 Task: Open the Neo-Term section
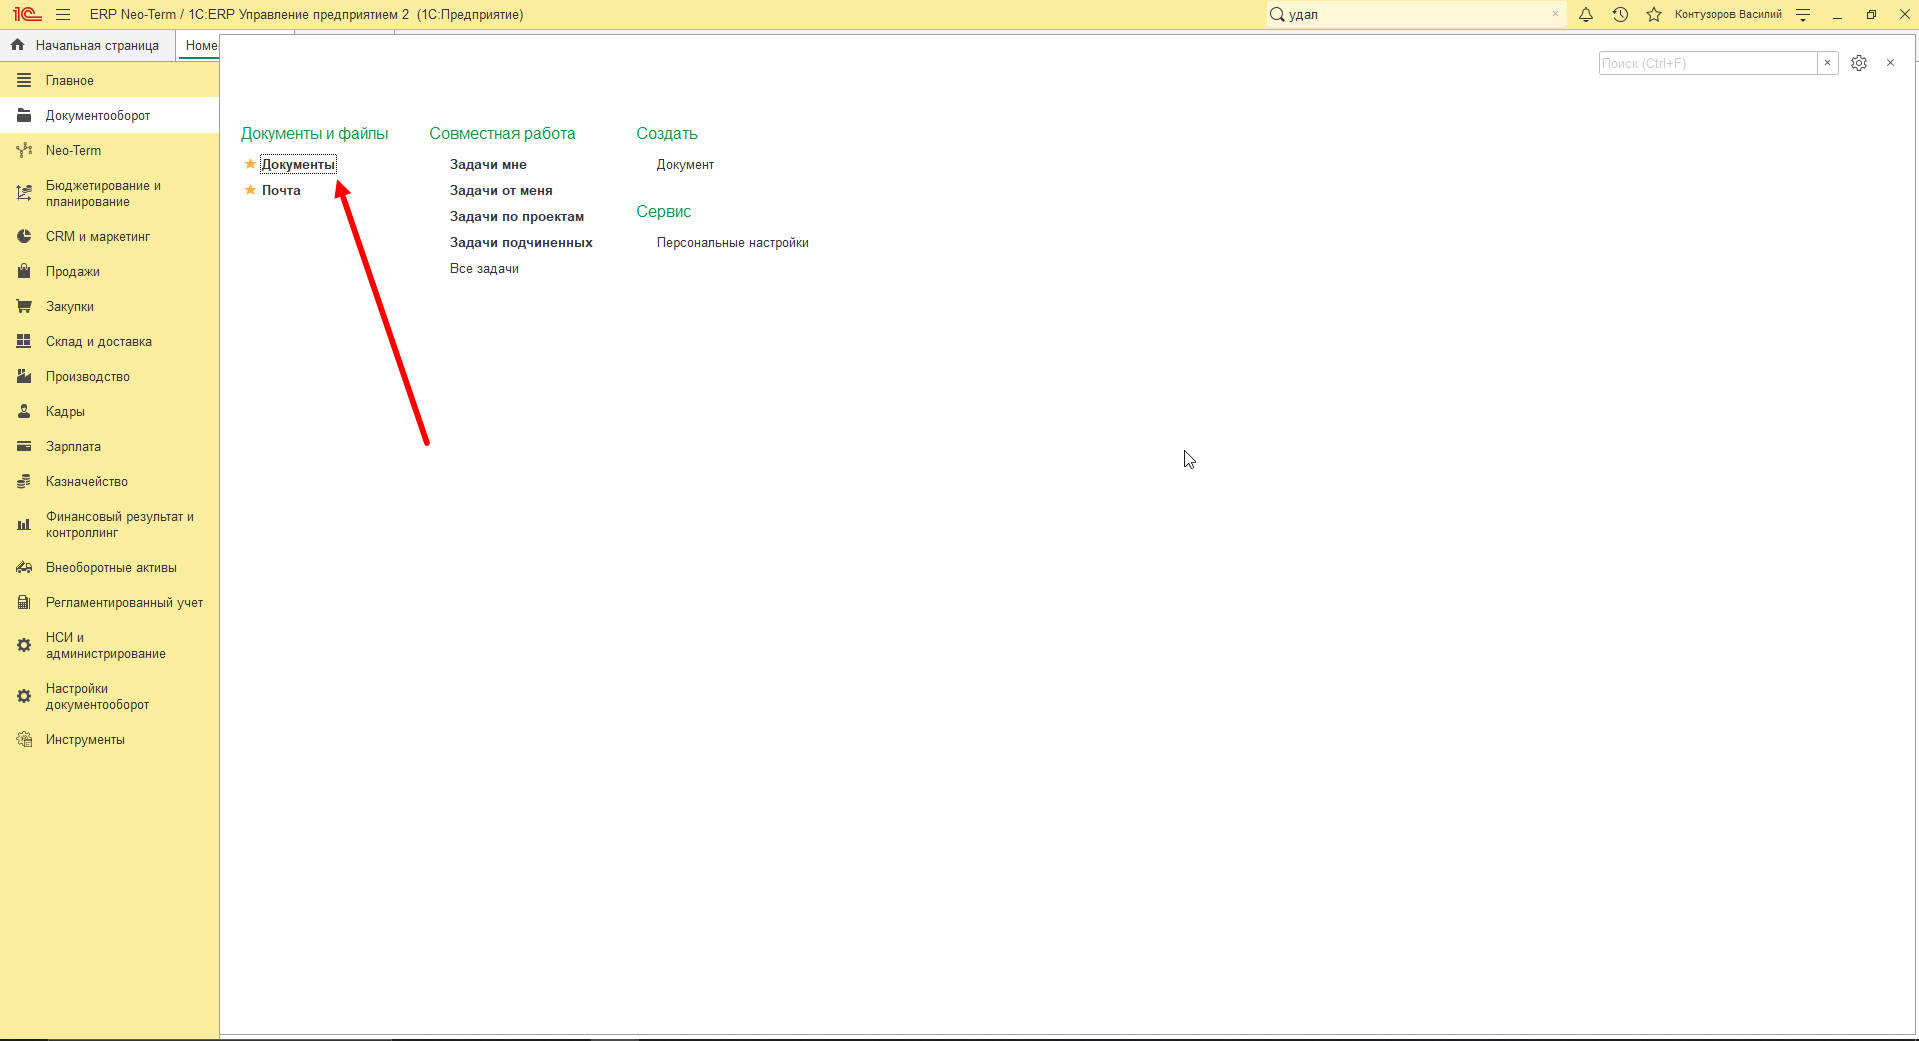109,150
